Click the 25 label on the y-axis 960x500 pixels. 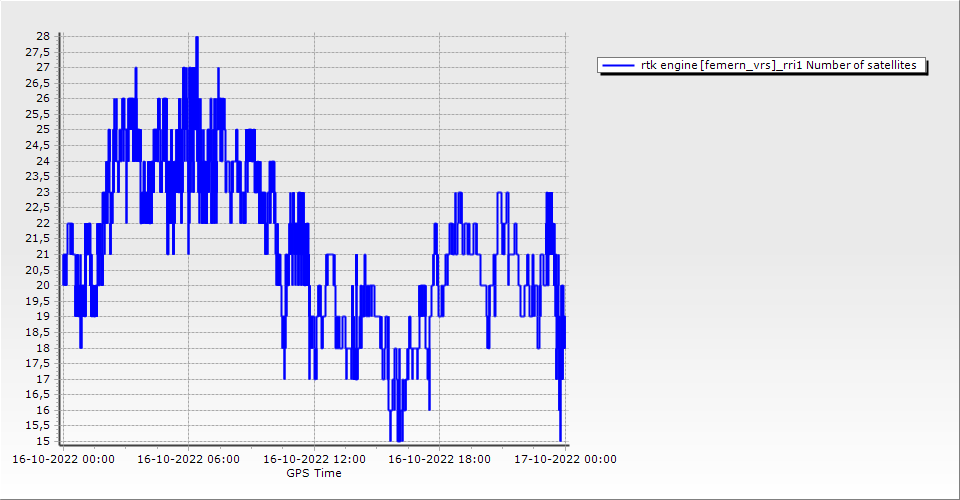pos(43,130)
